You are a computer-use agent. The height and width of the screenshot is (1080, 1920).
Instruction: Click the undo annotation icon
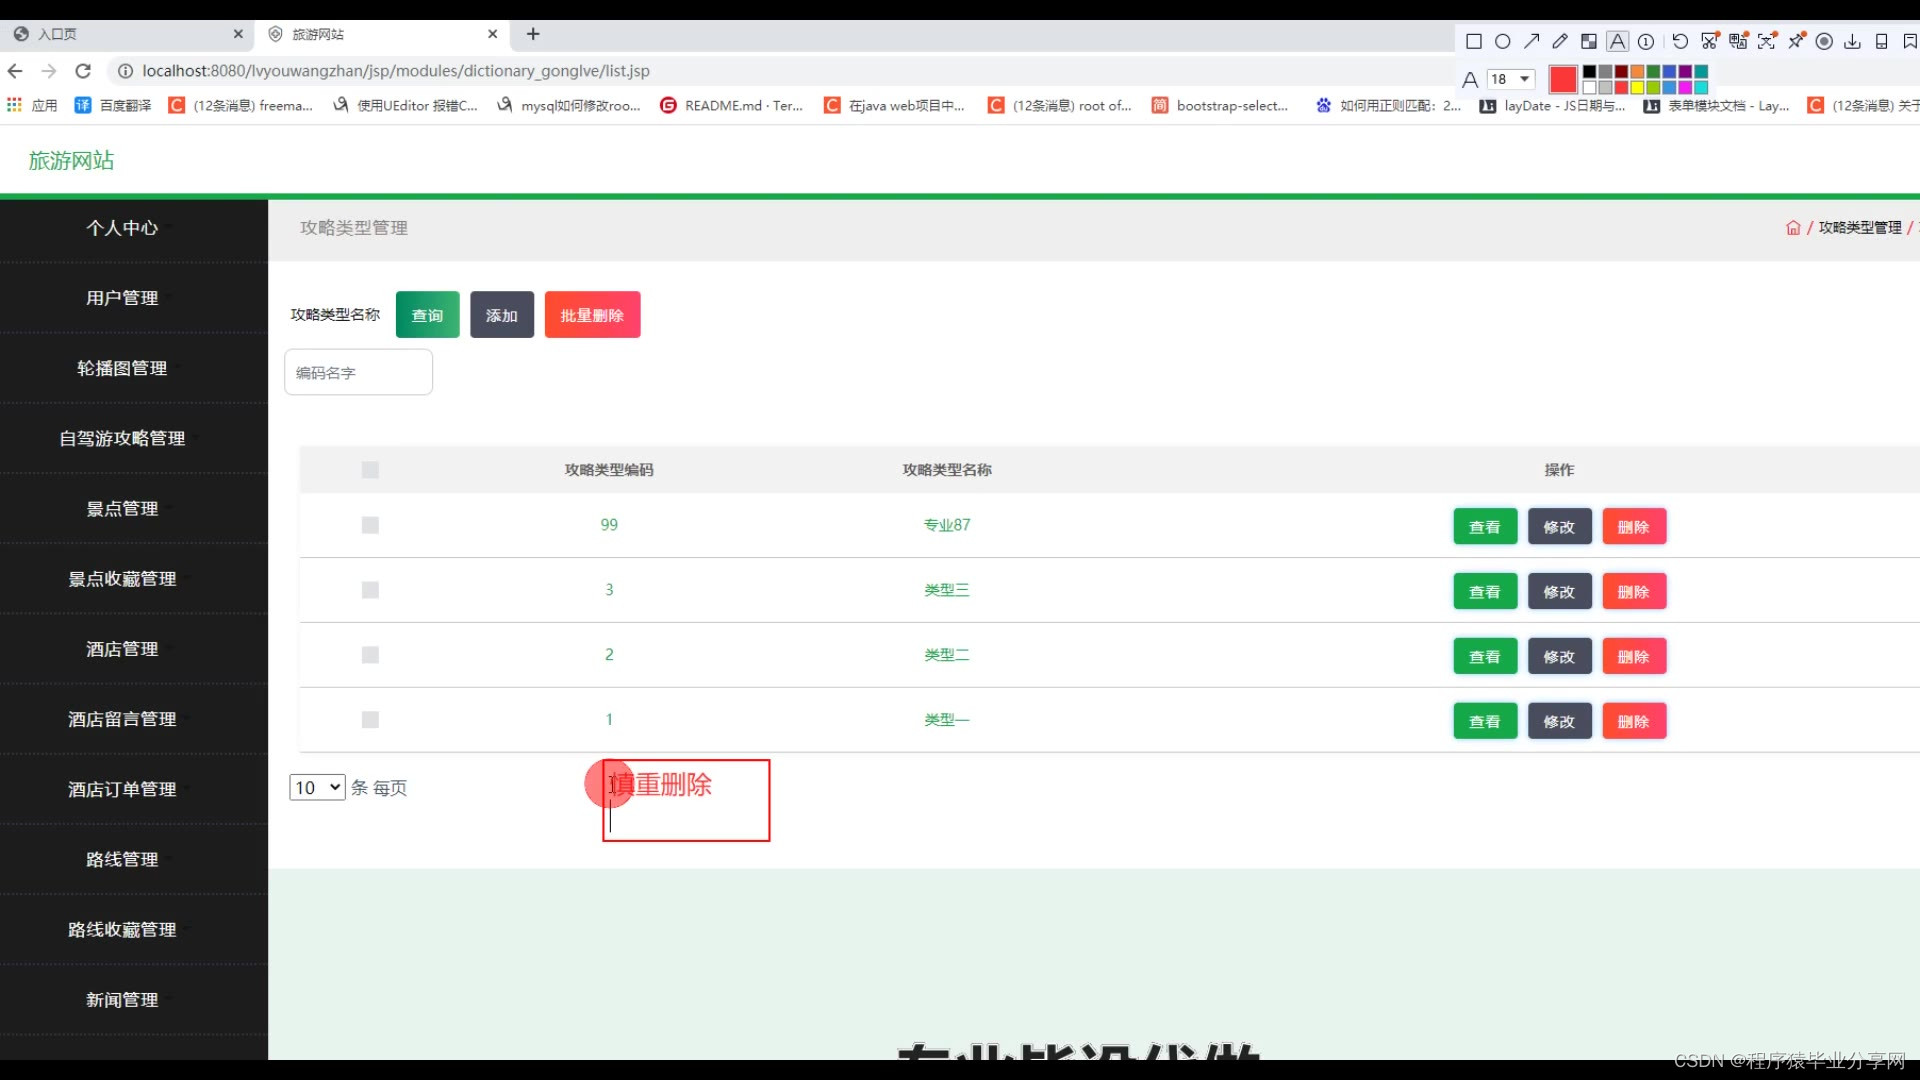1680,41
